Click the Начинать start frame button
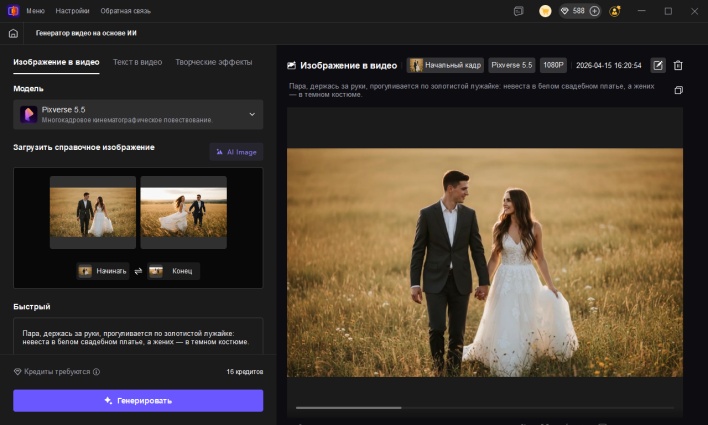Viewport: 708px width, 425px height. click(x=103, y=271)
